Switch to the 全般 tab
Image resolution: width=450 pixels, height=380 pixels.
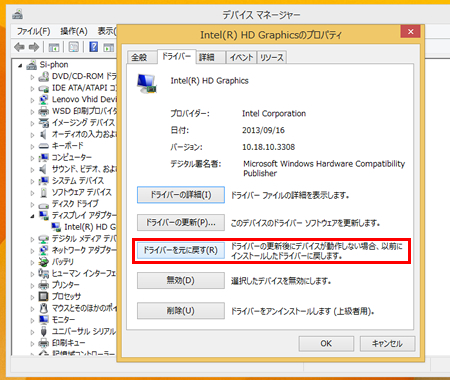[141, 57]
